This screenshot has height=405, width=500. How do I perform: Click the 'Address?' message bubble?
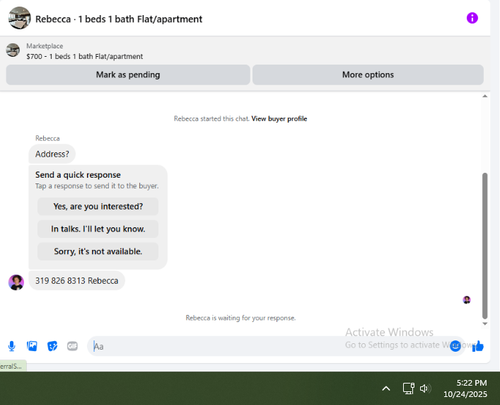click(x=52, y=154)
